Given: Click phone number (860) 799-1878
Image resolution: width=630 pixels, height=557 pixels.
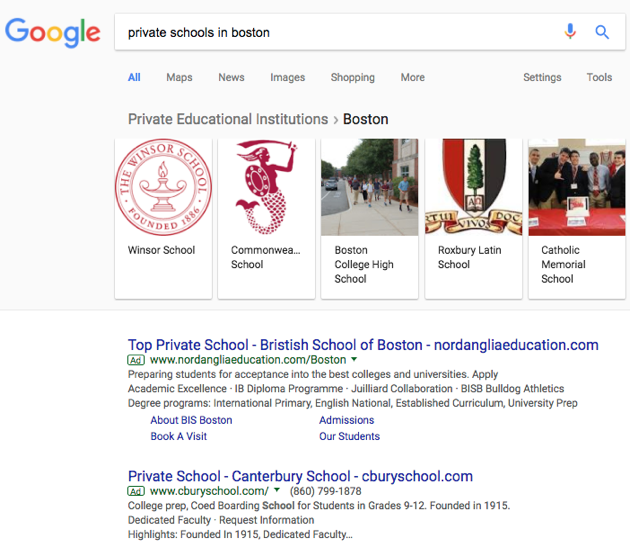Looking at the screenshot, I should coord(325,491).
